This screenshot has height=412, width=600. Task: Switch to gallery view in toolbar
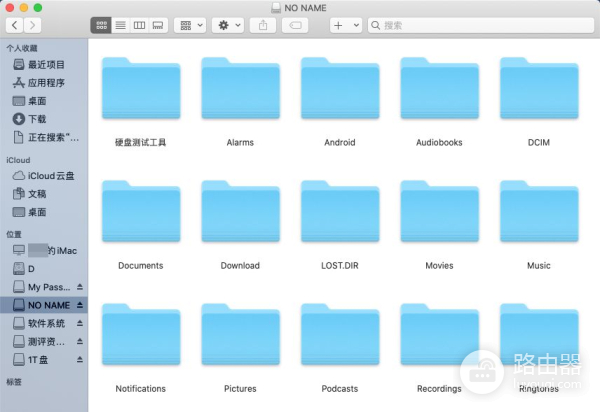pos(157,24)
